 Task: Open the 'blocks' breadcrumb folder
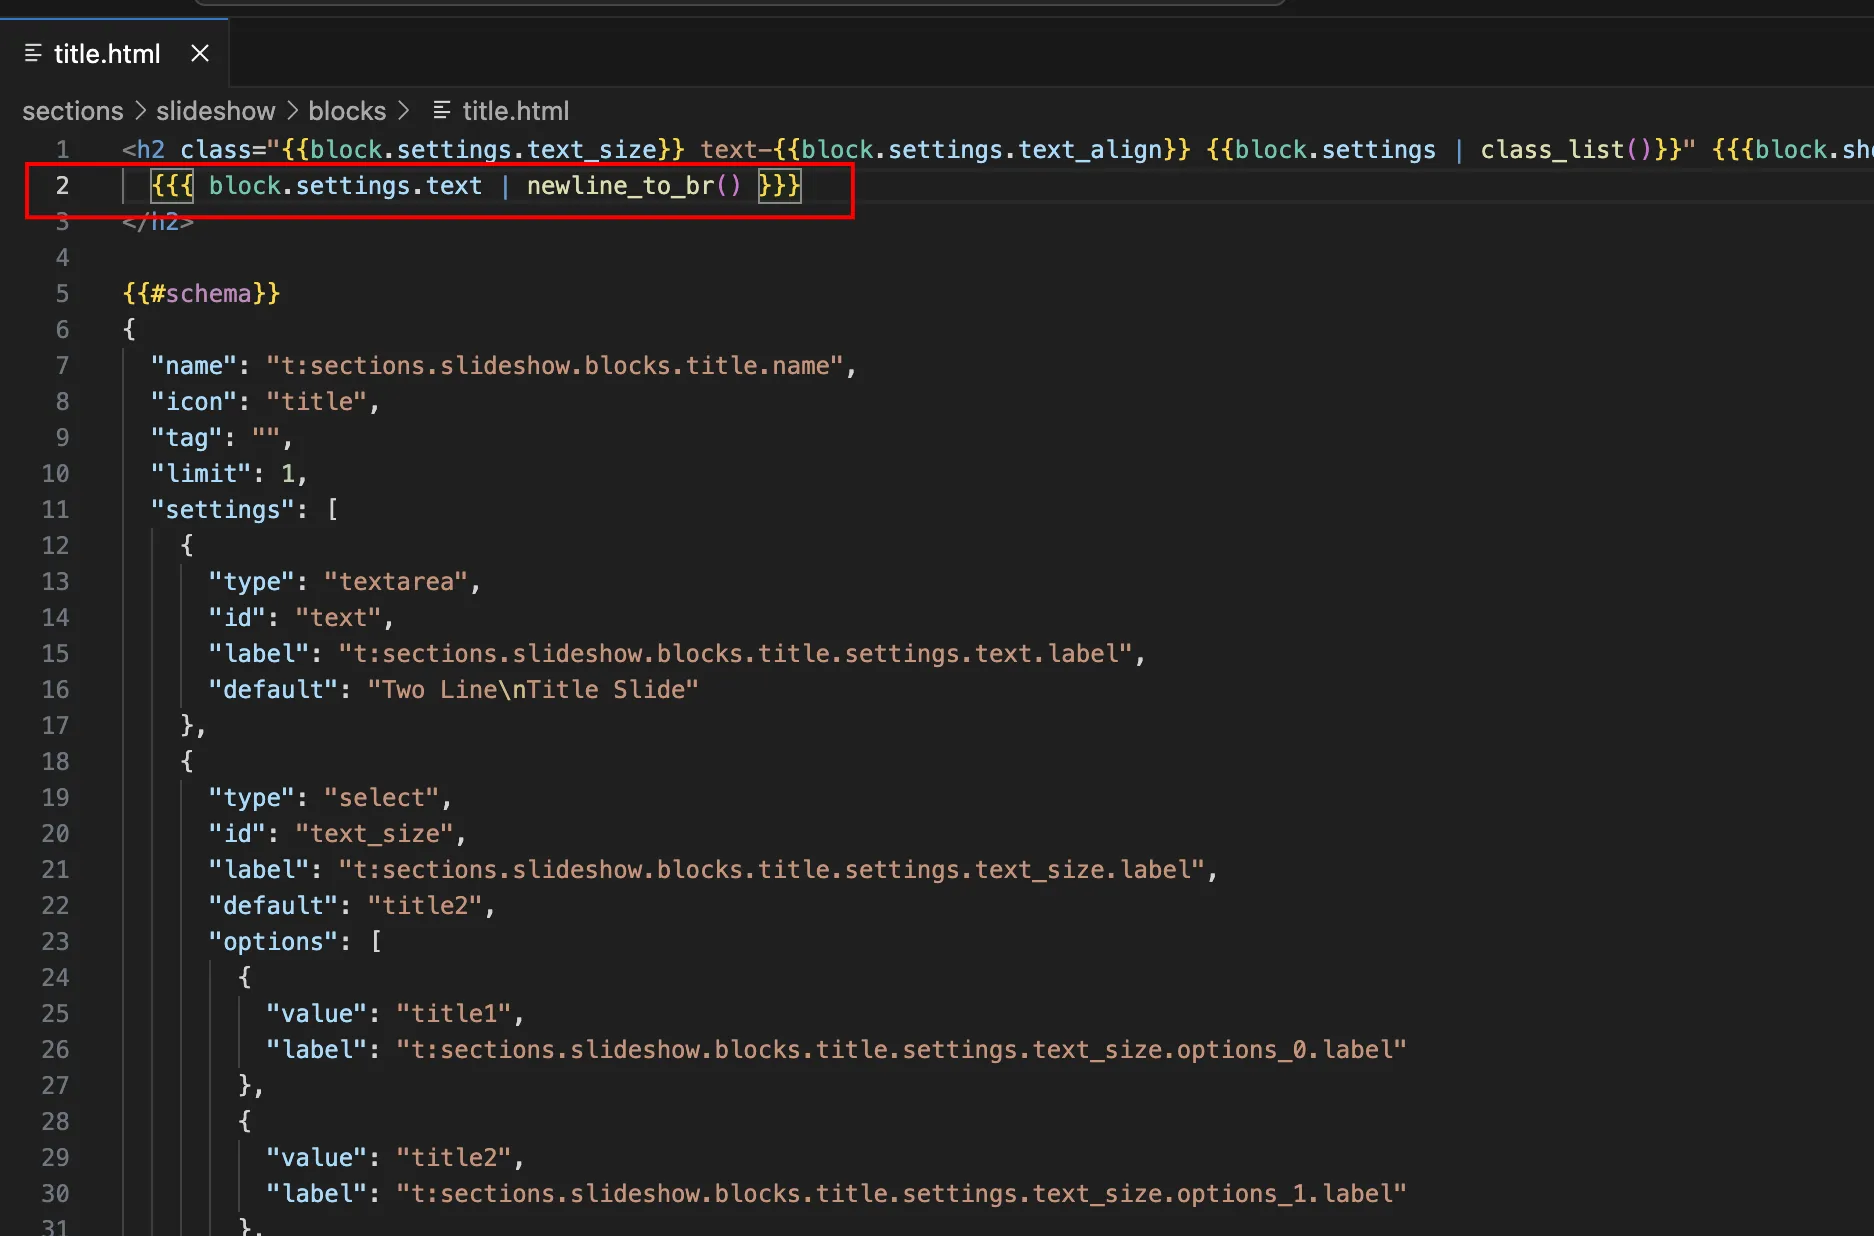(x=346, y=111)
